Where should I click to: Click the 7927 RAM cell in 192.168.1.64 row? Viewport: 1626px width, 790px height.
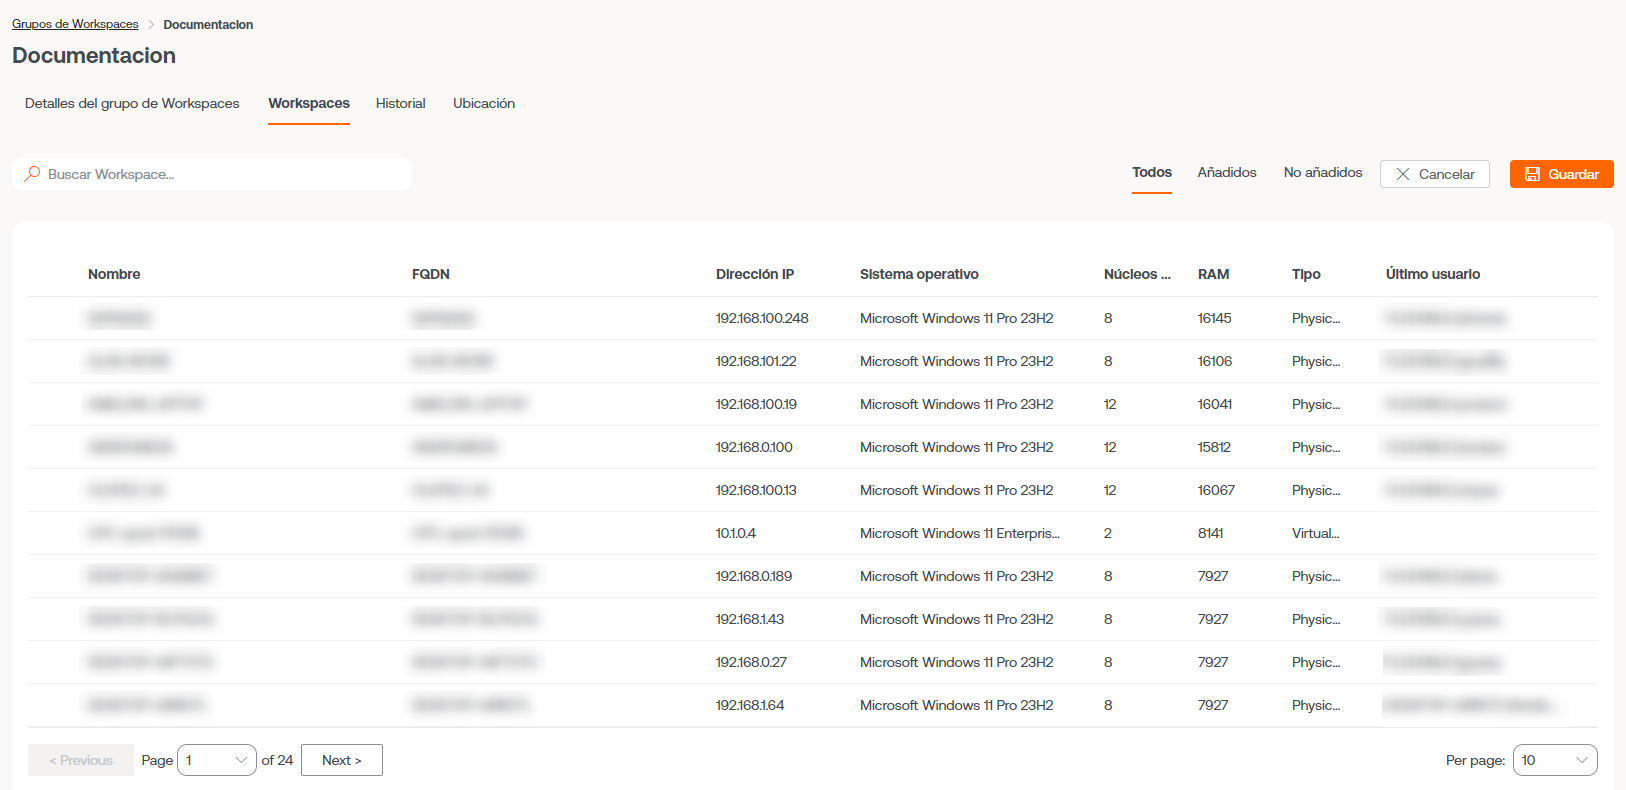pyautogui.click(x=1213, y=705)
